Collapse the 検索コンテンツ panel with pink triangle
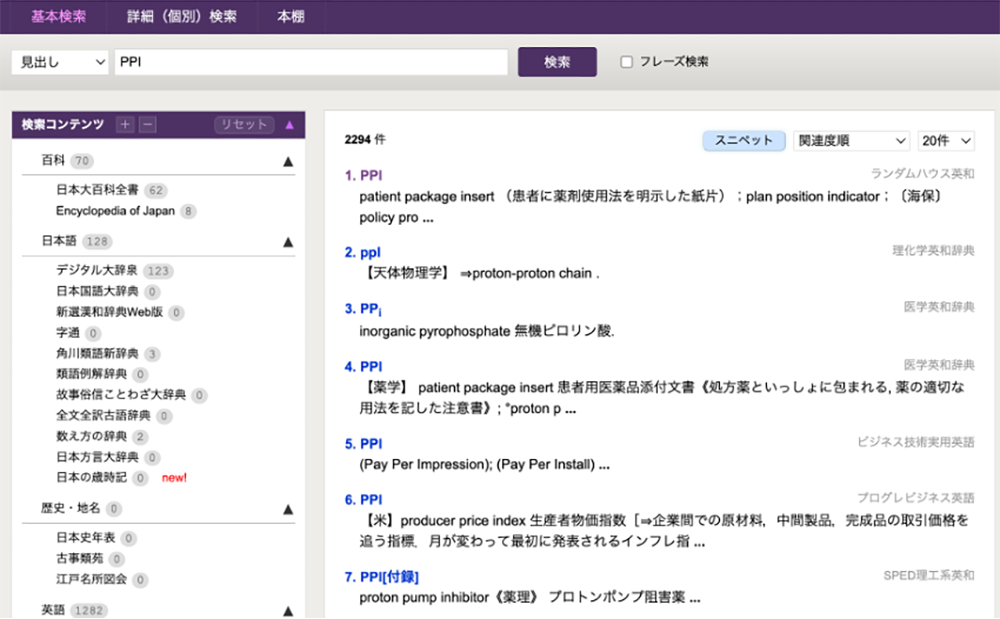The height and width of the screenshot is (619, 1000). pyautogui.click(x=290, y=125)
